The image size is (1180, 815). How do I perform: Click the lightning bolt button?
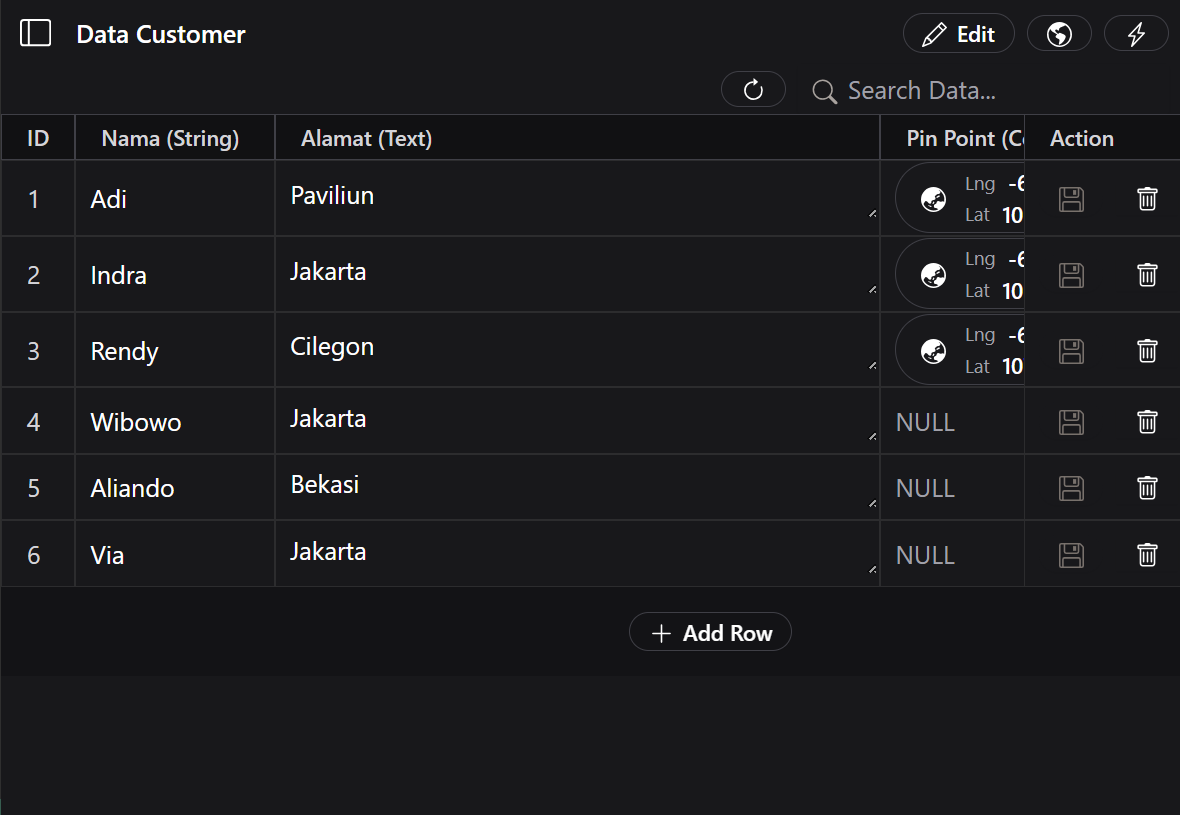1136,34
